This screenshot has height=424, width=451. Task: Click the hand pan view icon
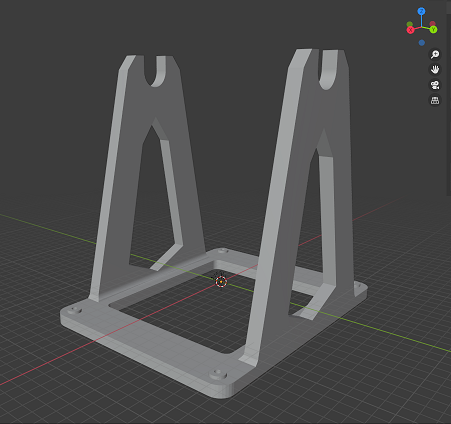[435, 69]
